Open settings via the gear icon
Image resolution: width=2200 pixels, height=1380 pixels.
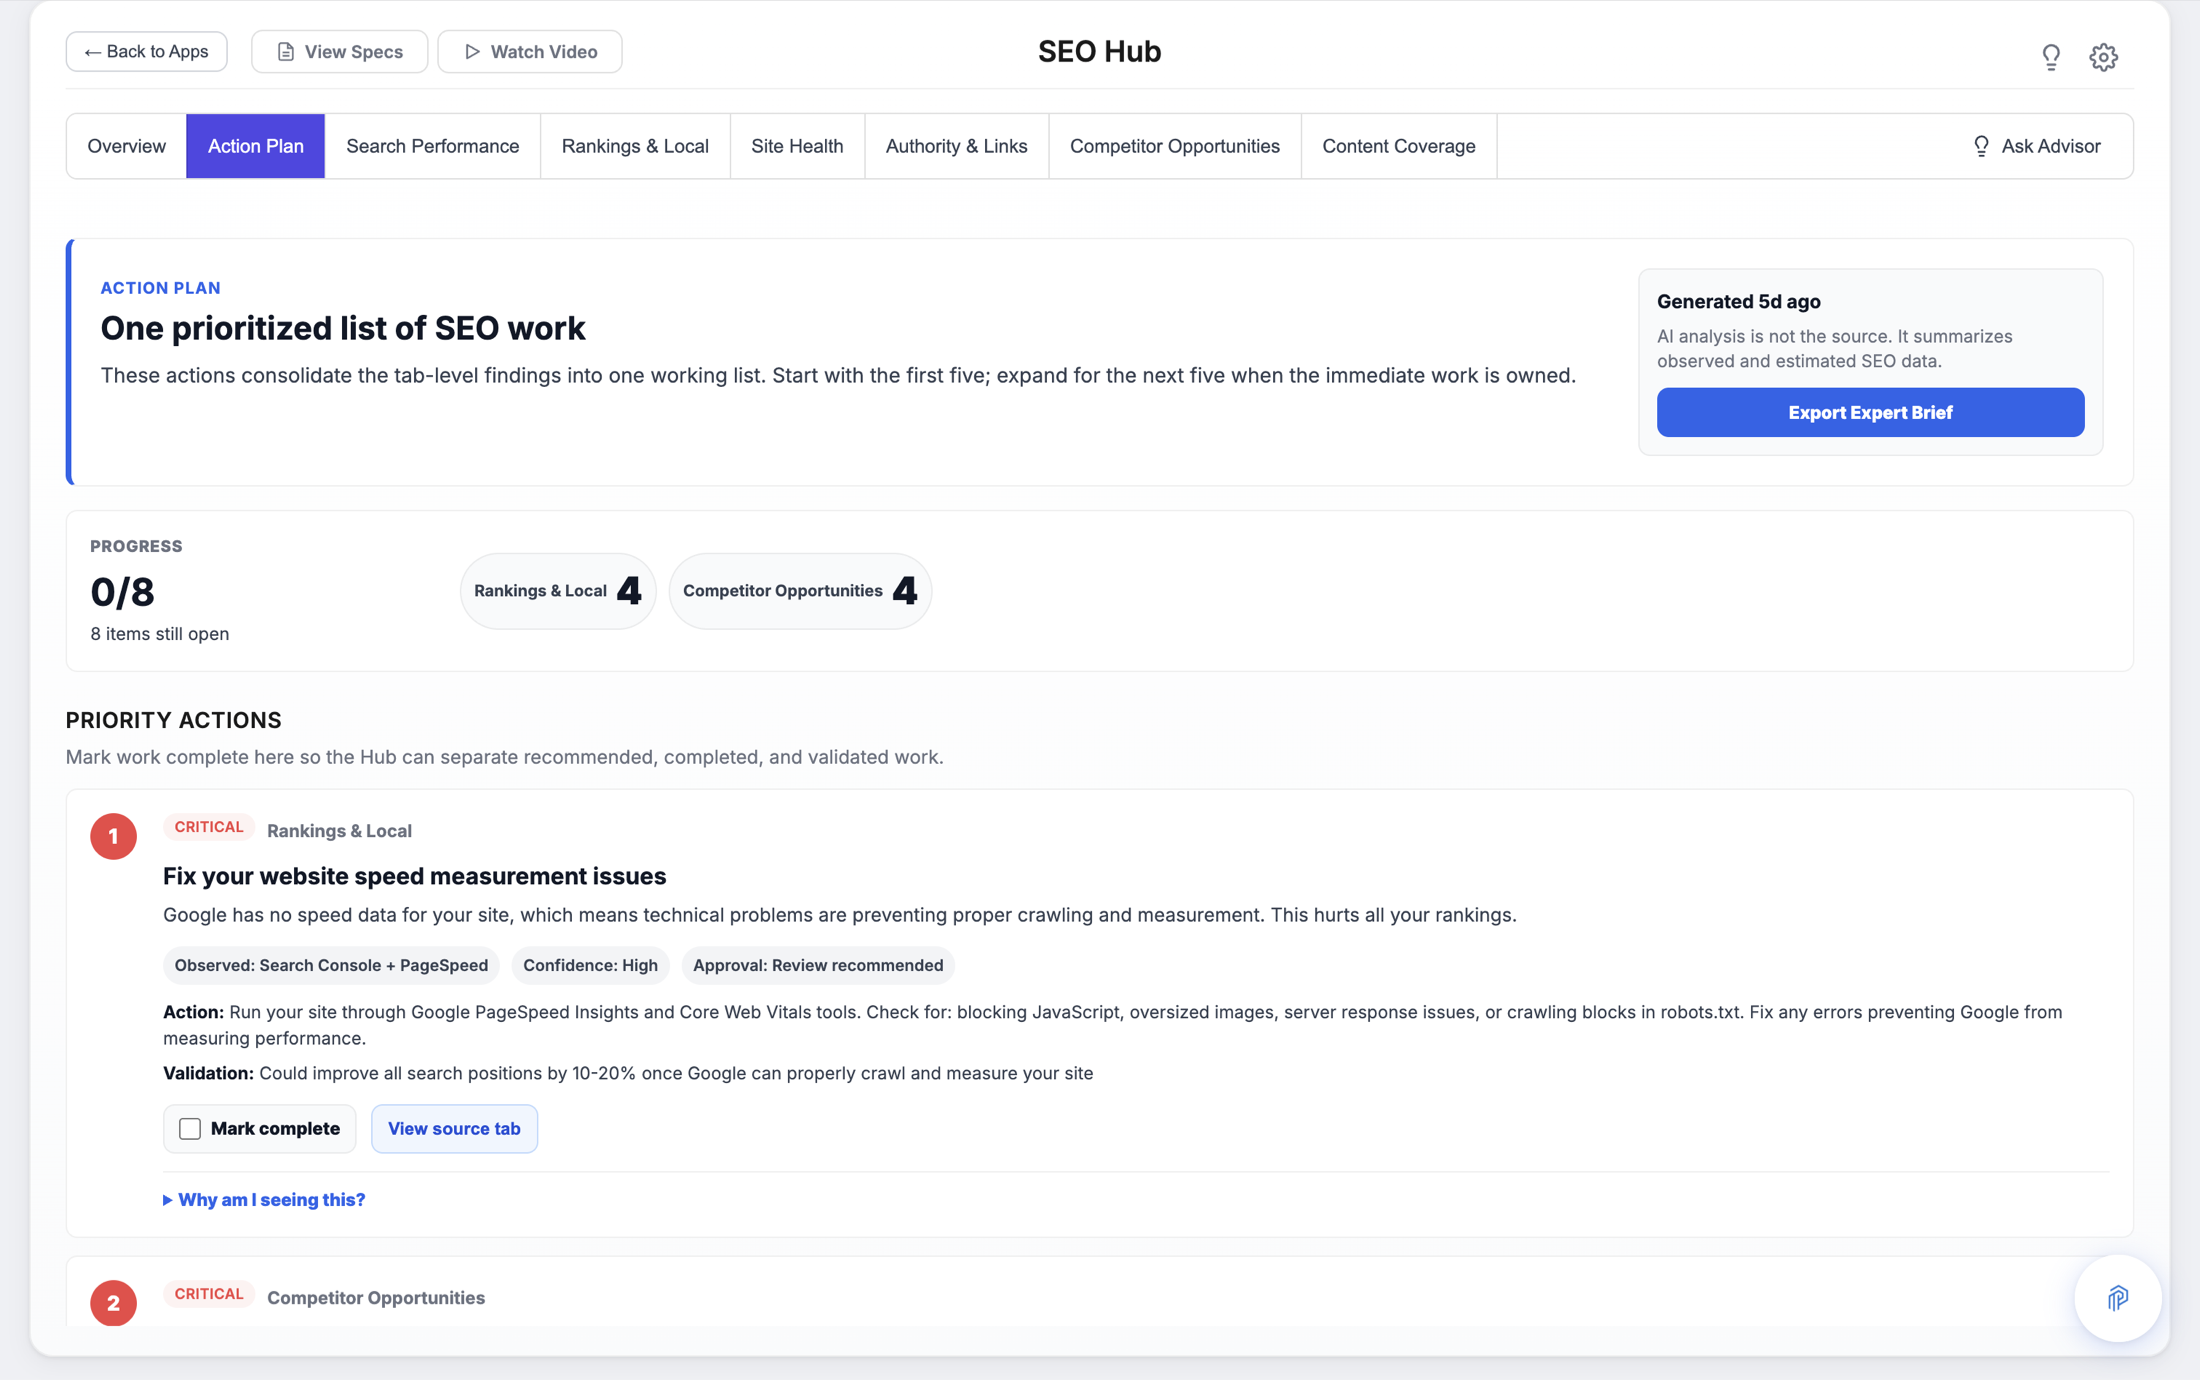point(2103,57)
